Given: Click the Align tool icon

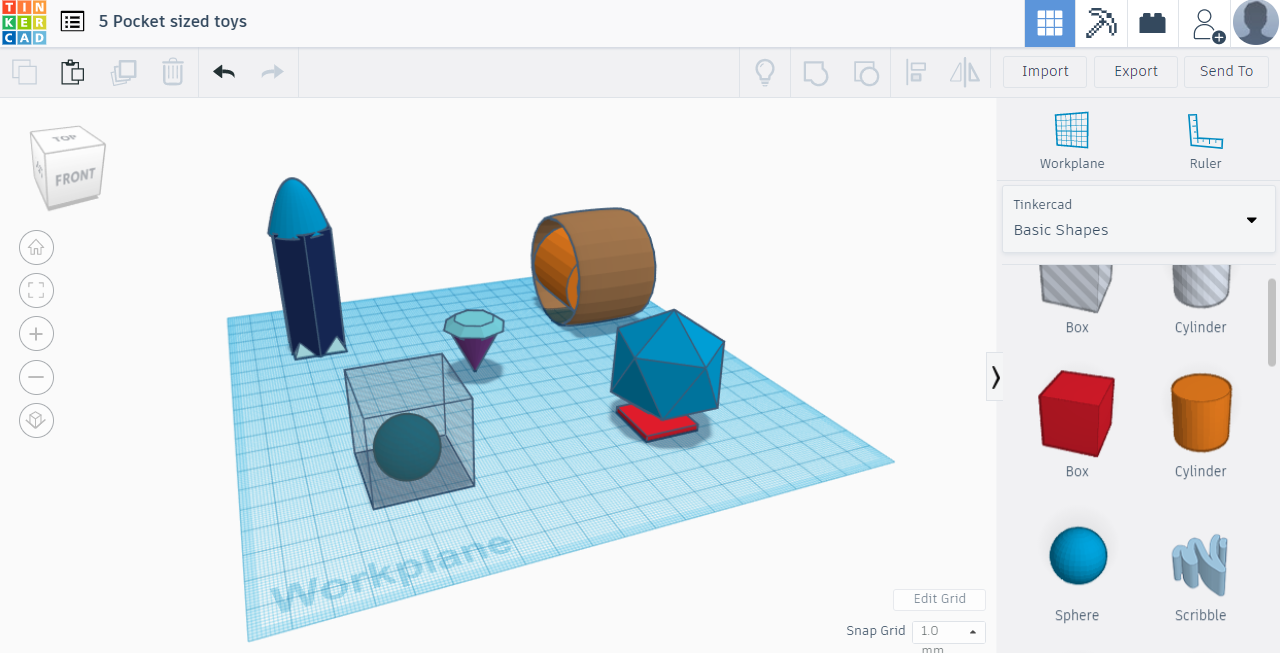Looking at the screenshot, I should click(915, 72).
